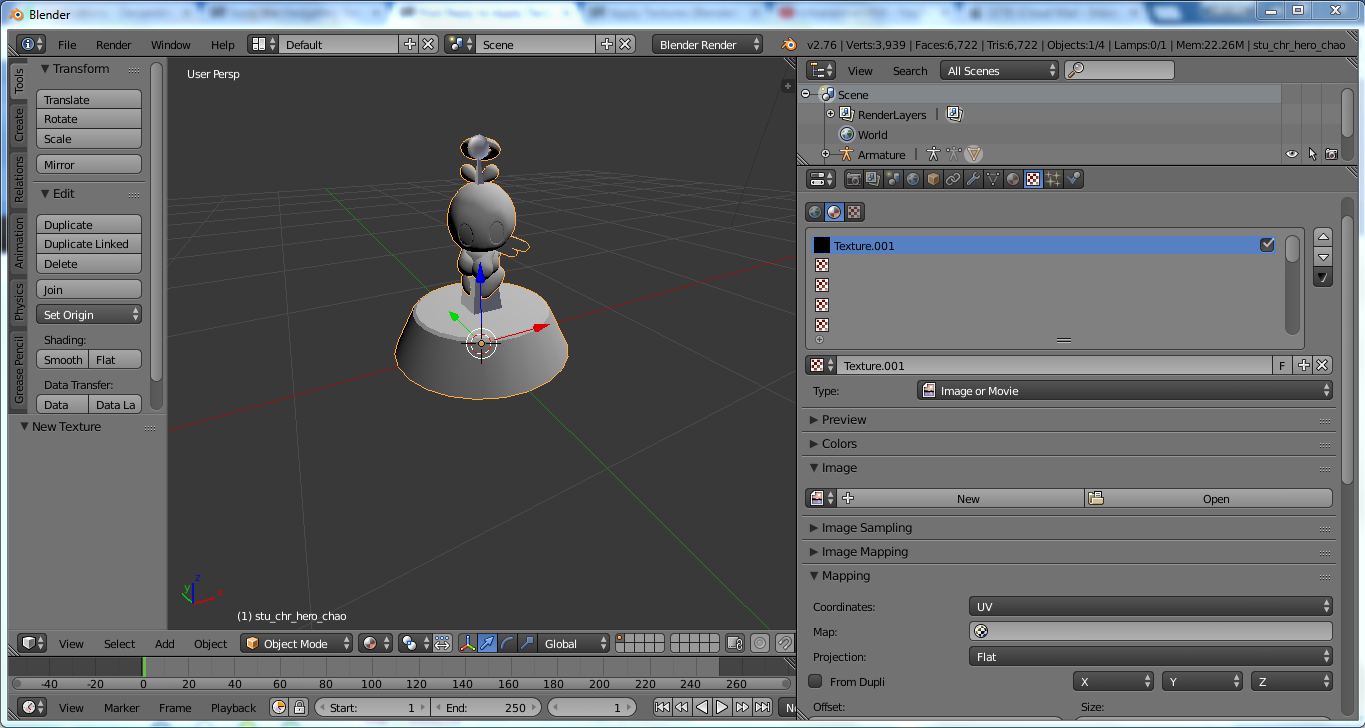Open the Object Data triangle icon tab
The height and width of the screenshot is (728, 1365).
[x=993, y=179]
